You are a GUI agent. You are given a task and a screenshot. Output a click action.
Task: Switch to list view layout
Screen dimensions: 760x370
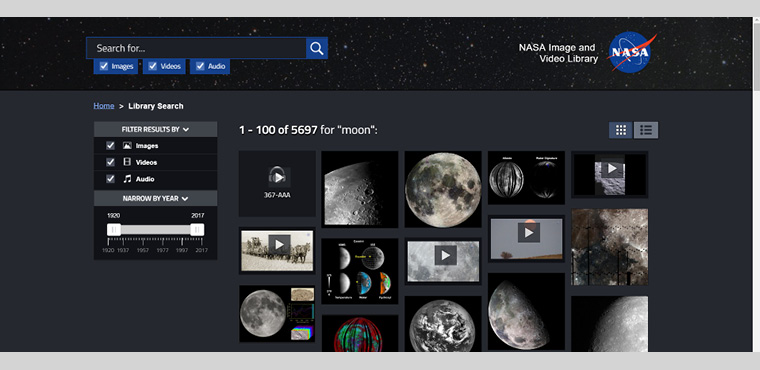tap(646, 130)
